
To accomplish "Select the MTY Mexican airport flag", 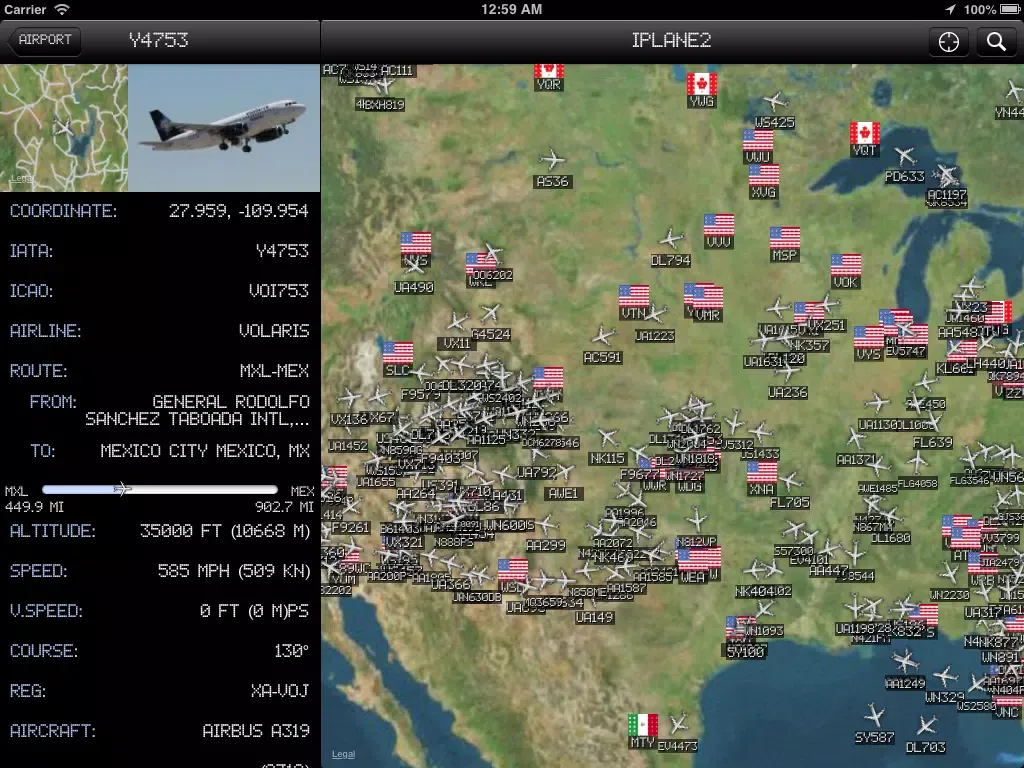I will click(643, 725).
